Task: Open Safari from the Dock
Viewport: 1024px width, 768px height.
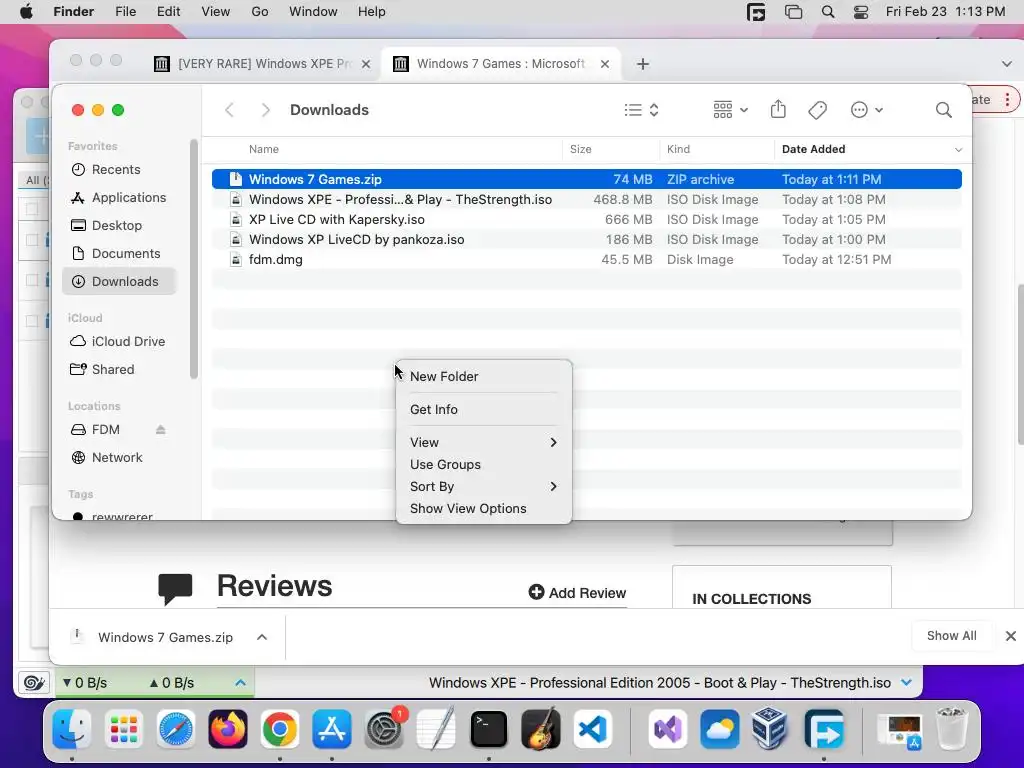Action: point(176,728)
